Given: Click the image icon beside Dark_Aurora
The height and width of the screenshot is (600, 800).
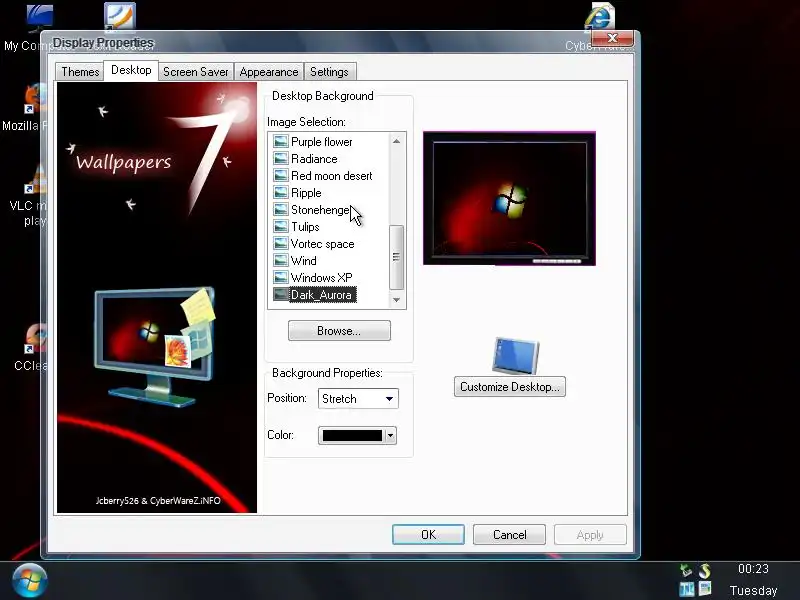Looking at the screenshot, I should (x=281, y=294).
